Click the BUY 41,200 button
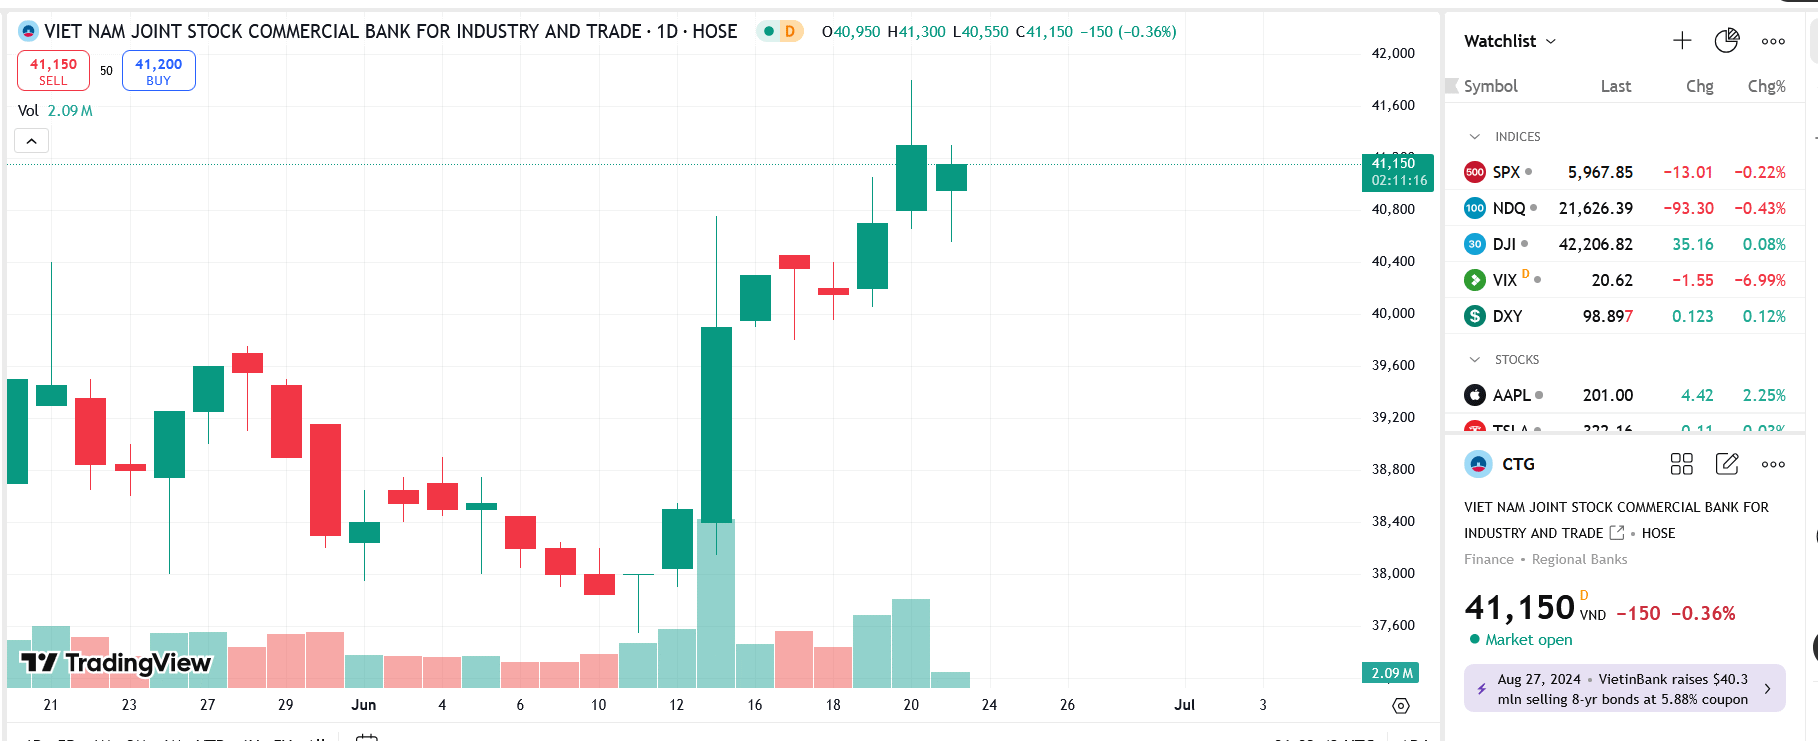 coord(158,70)
